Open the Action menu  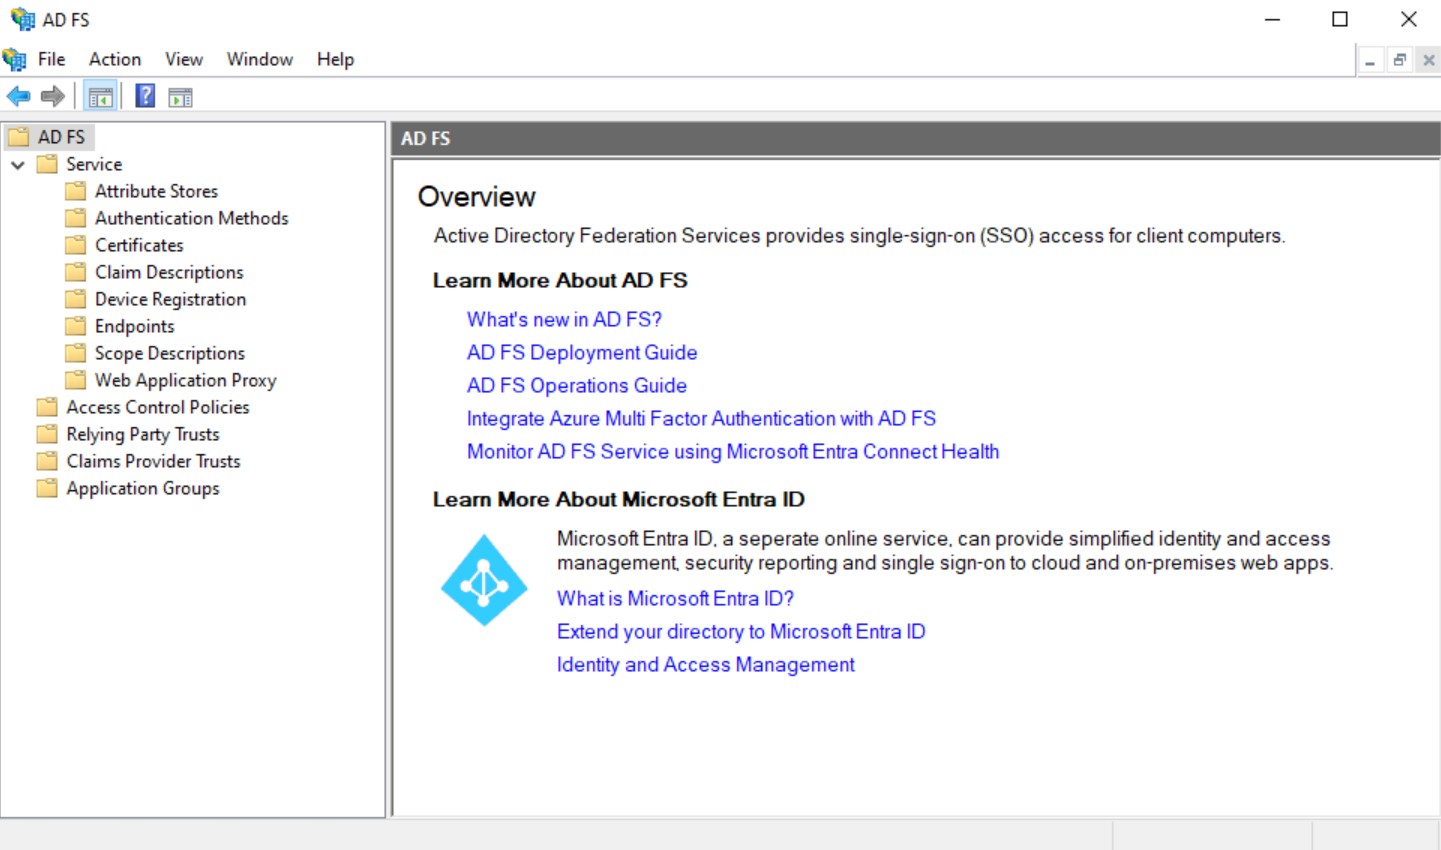pos(114,59)
